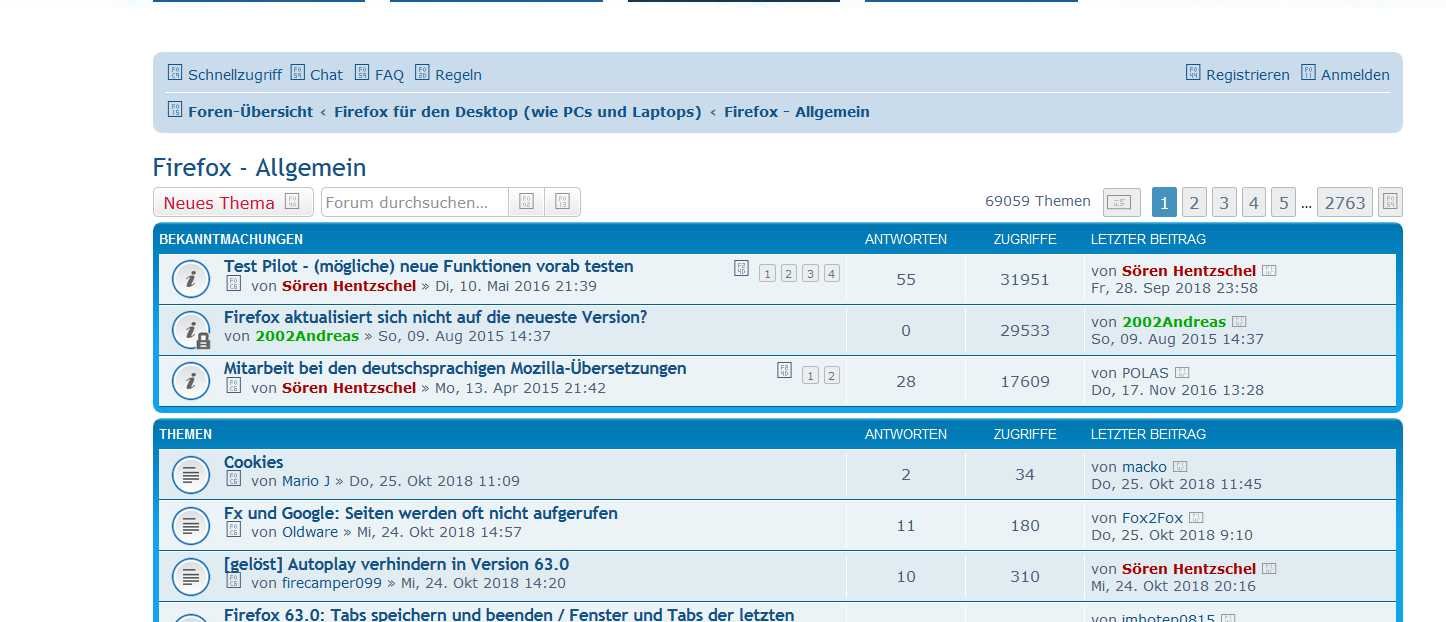Open firecamper099 user profile
This screenshot has height=622, width=1446.
332,583
